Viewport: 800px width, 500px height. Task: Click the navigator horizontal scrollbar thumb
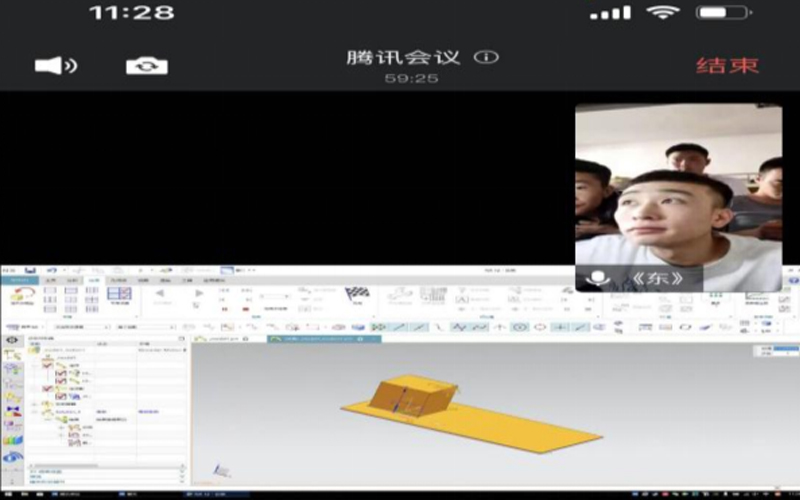(x=64, y=466)
